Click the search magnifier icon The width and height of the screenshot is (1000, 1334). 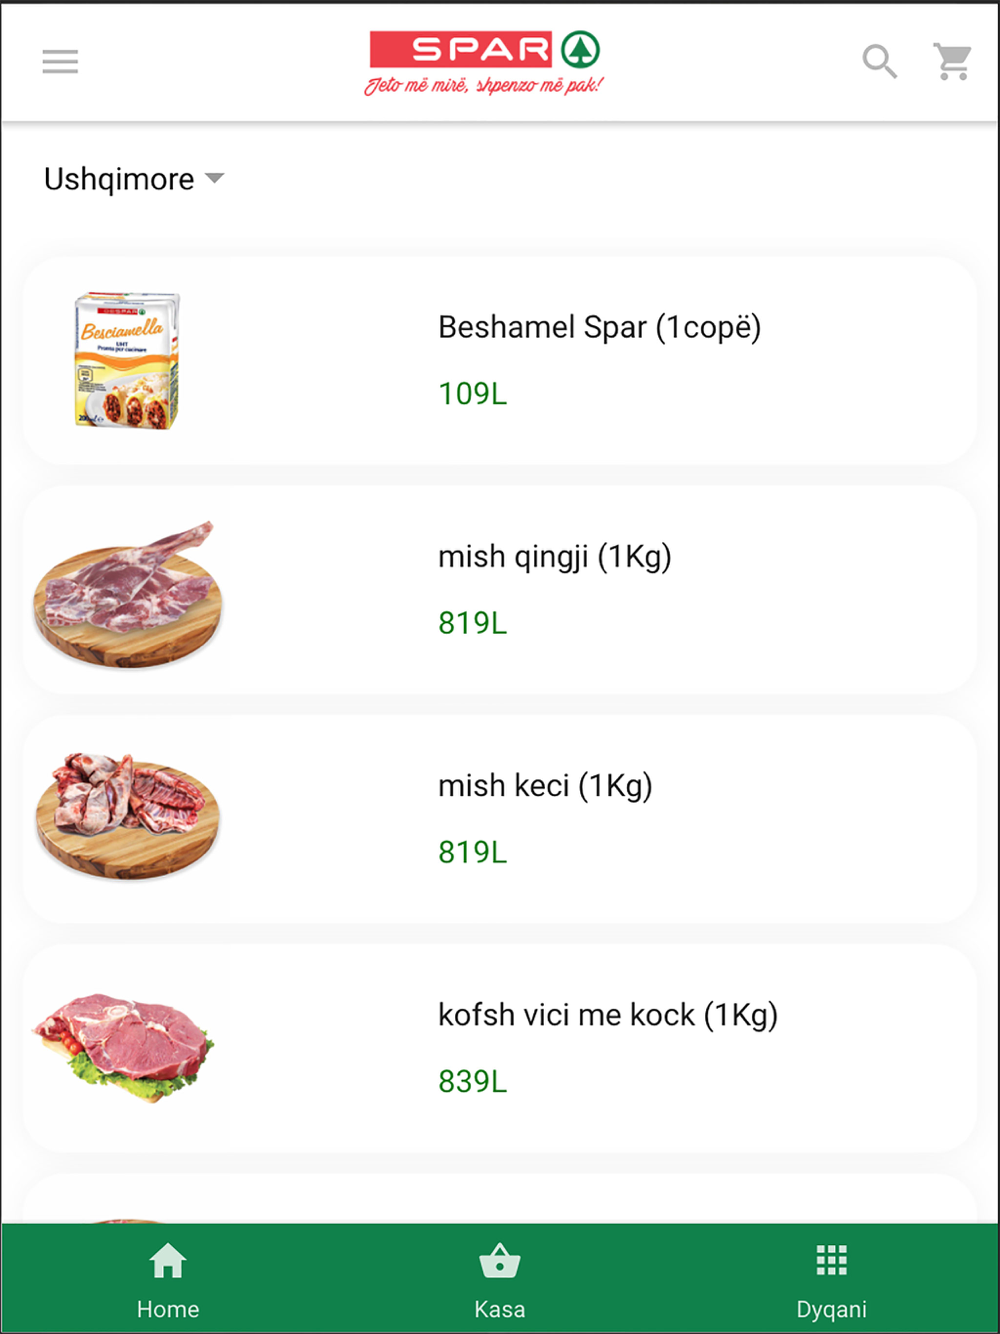[880, 62]
